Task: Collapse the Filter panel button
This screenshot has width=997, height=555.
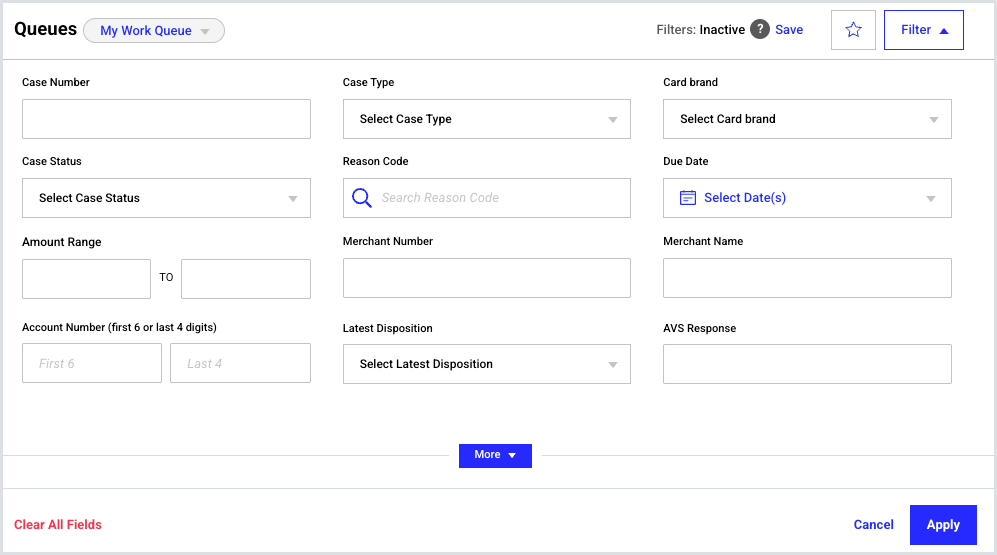Action: point(923,30)
